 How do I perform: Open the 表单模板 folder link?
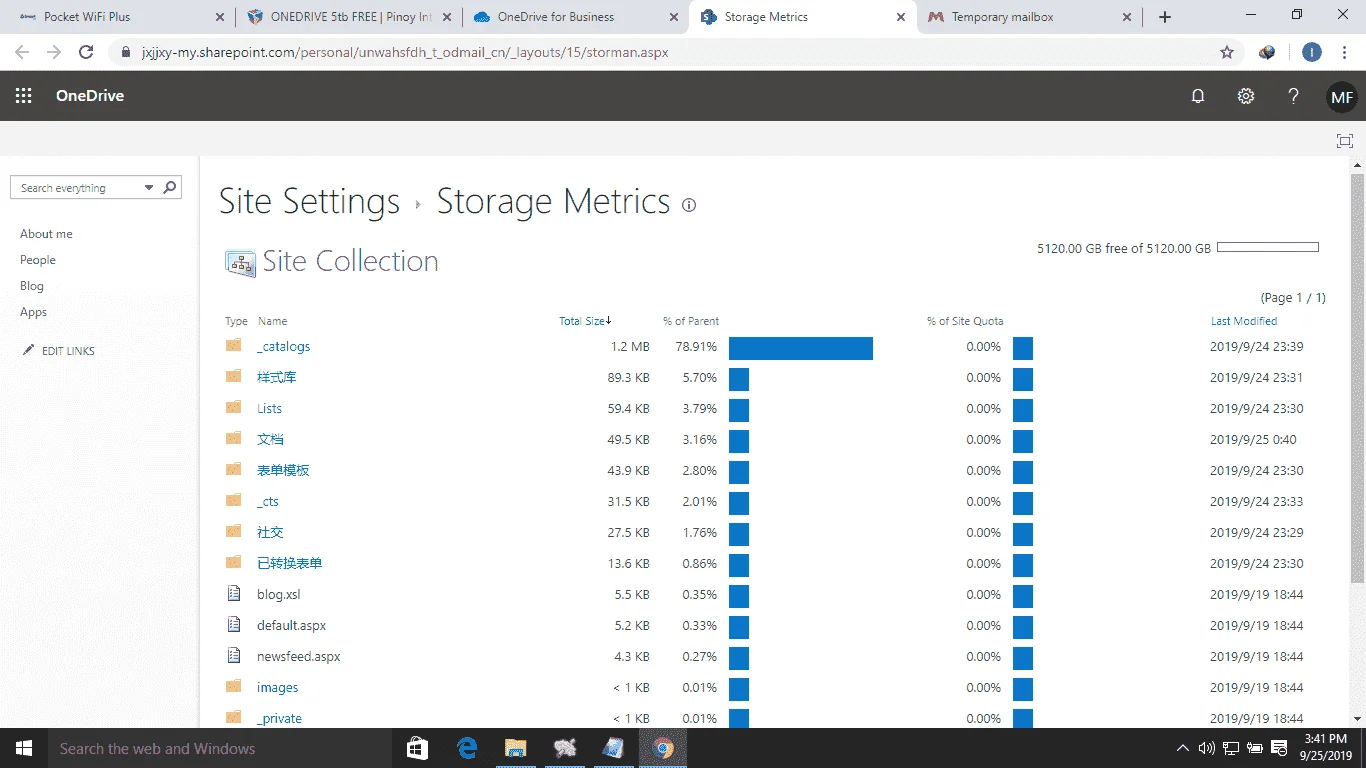(x=283, y=470)
